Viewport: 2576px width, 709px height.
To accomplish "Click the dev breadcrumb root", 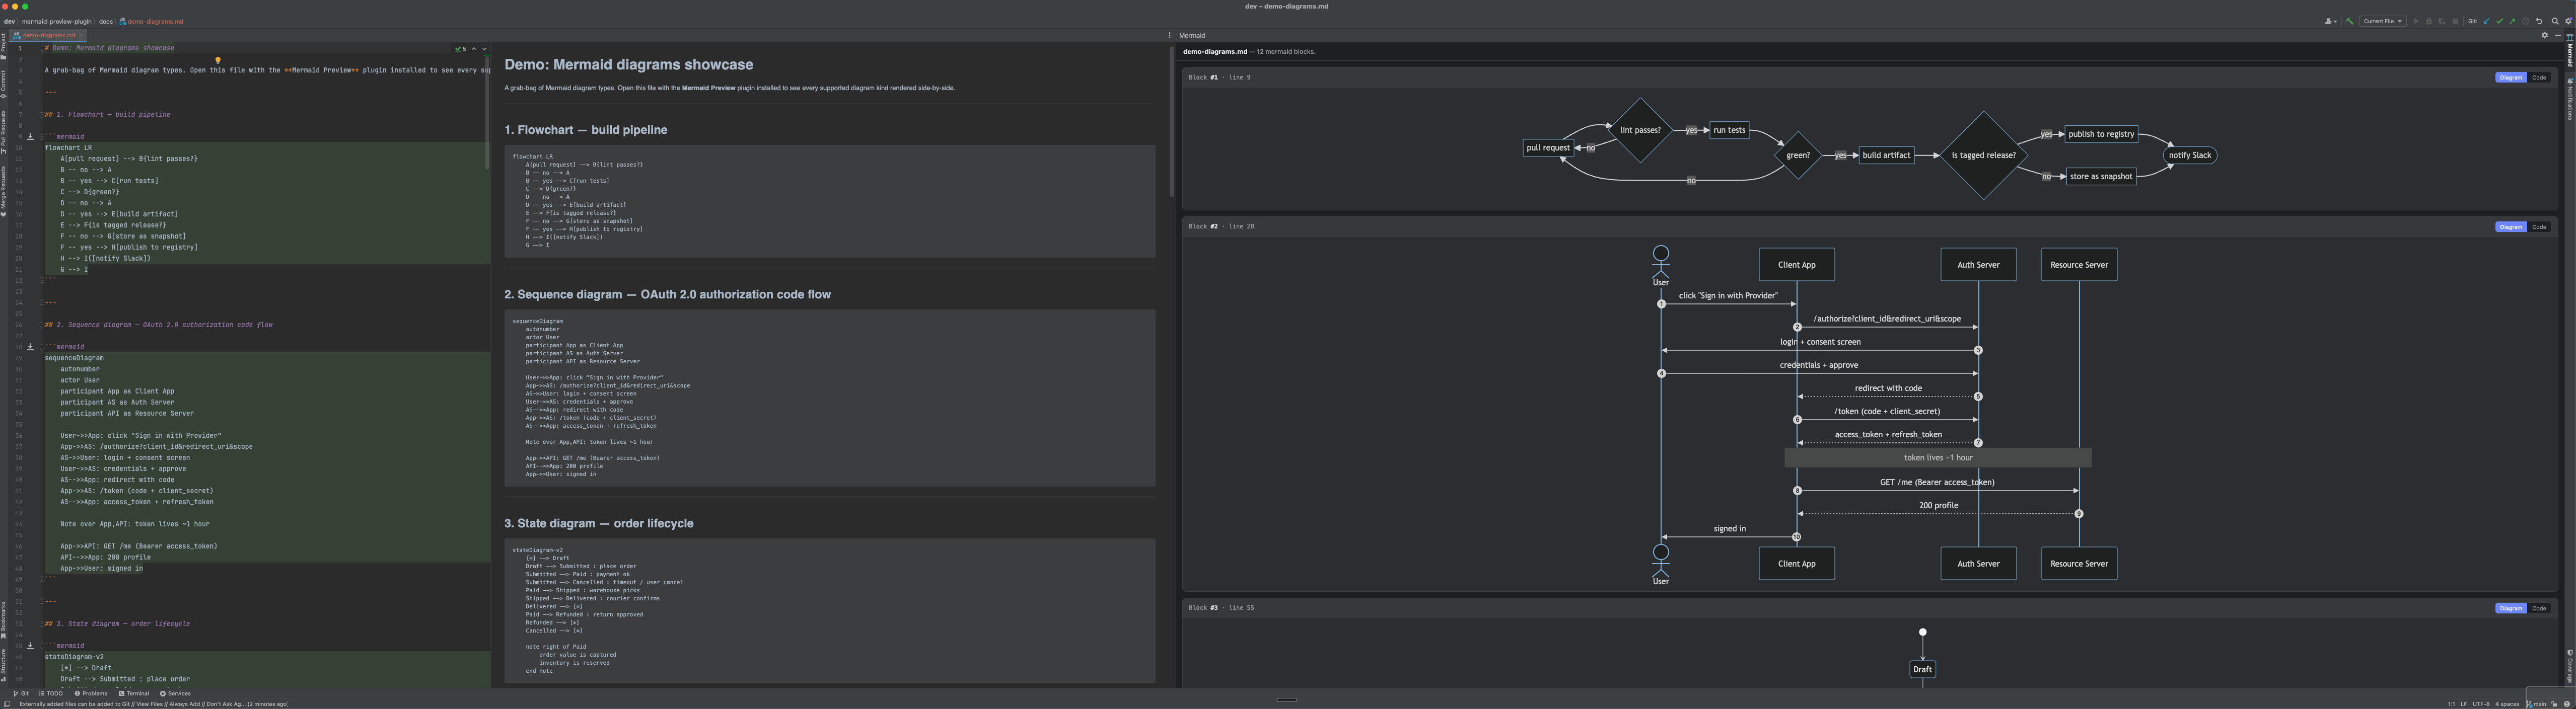I will tap(9, 21).
